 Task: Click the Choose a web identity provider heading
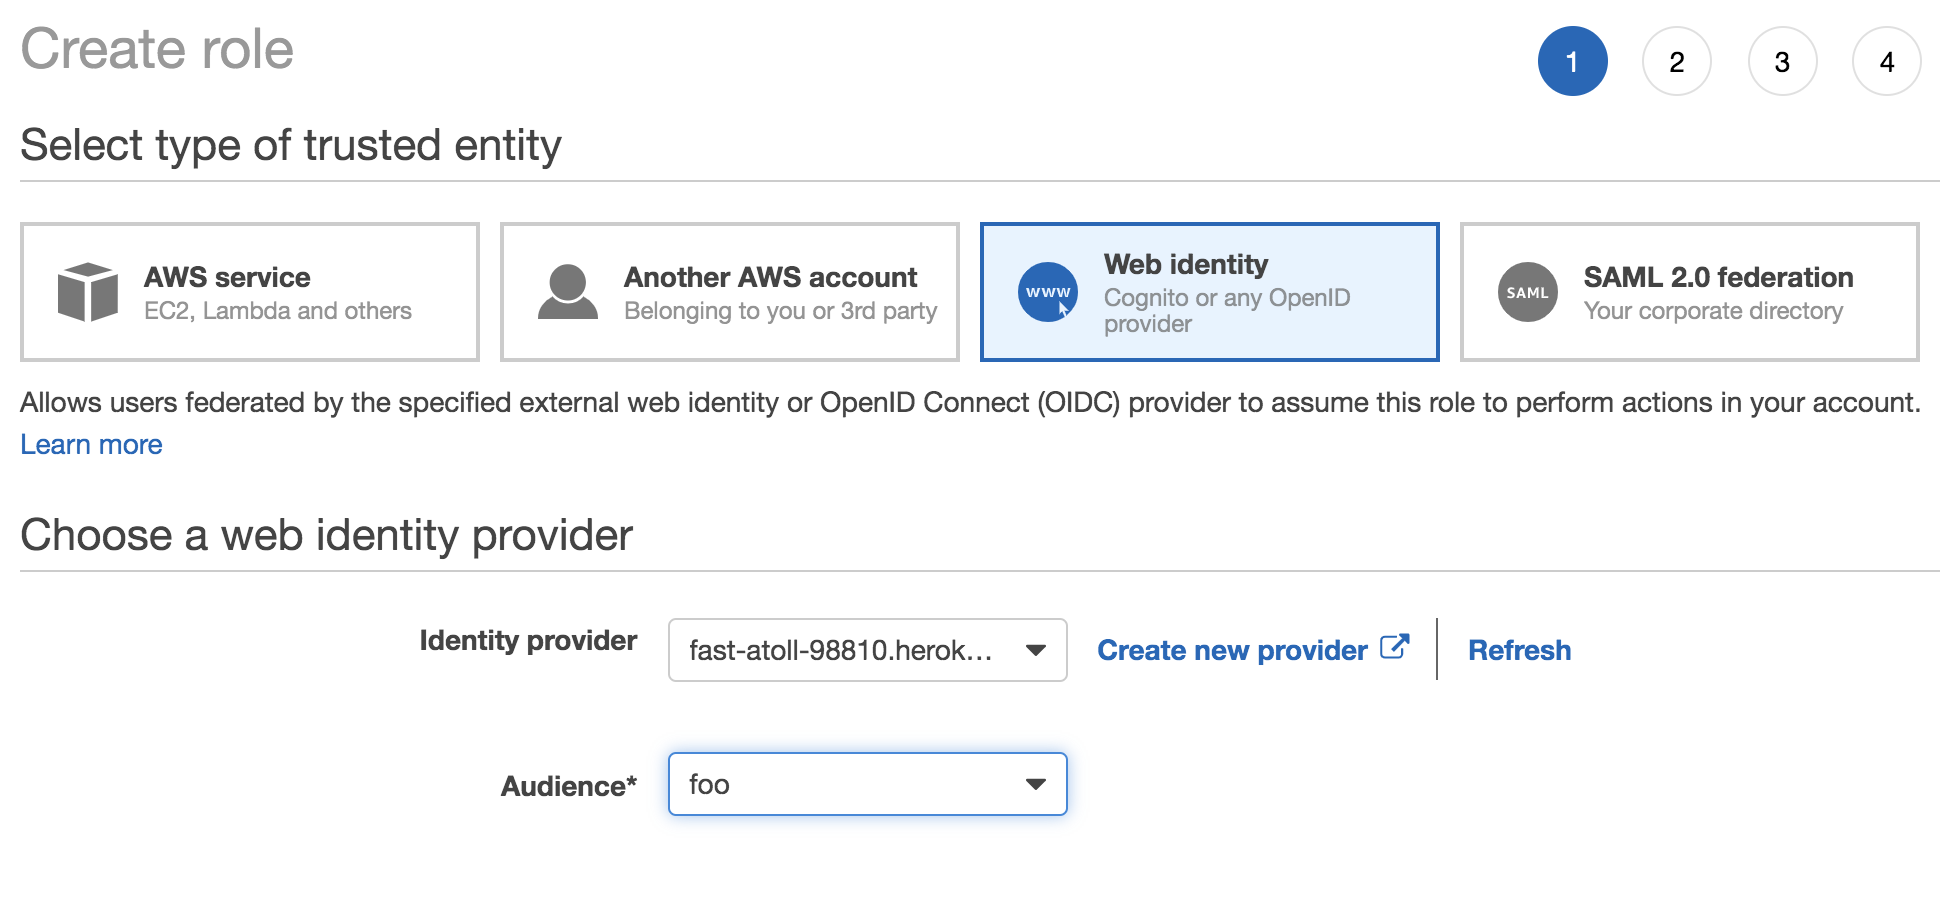[327, 536]
